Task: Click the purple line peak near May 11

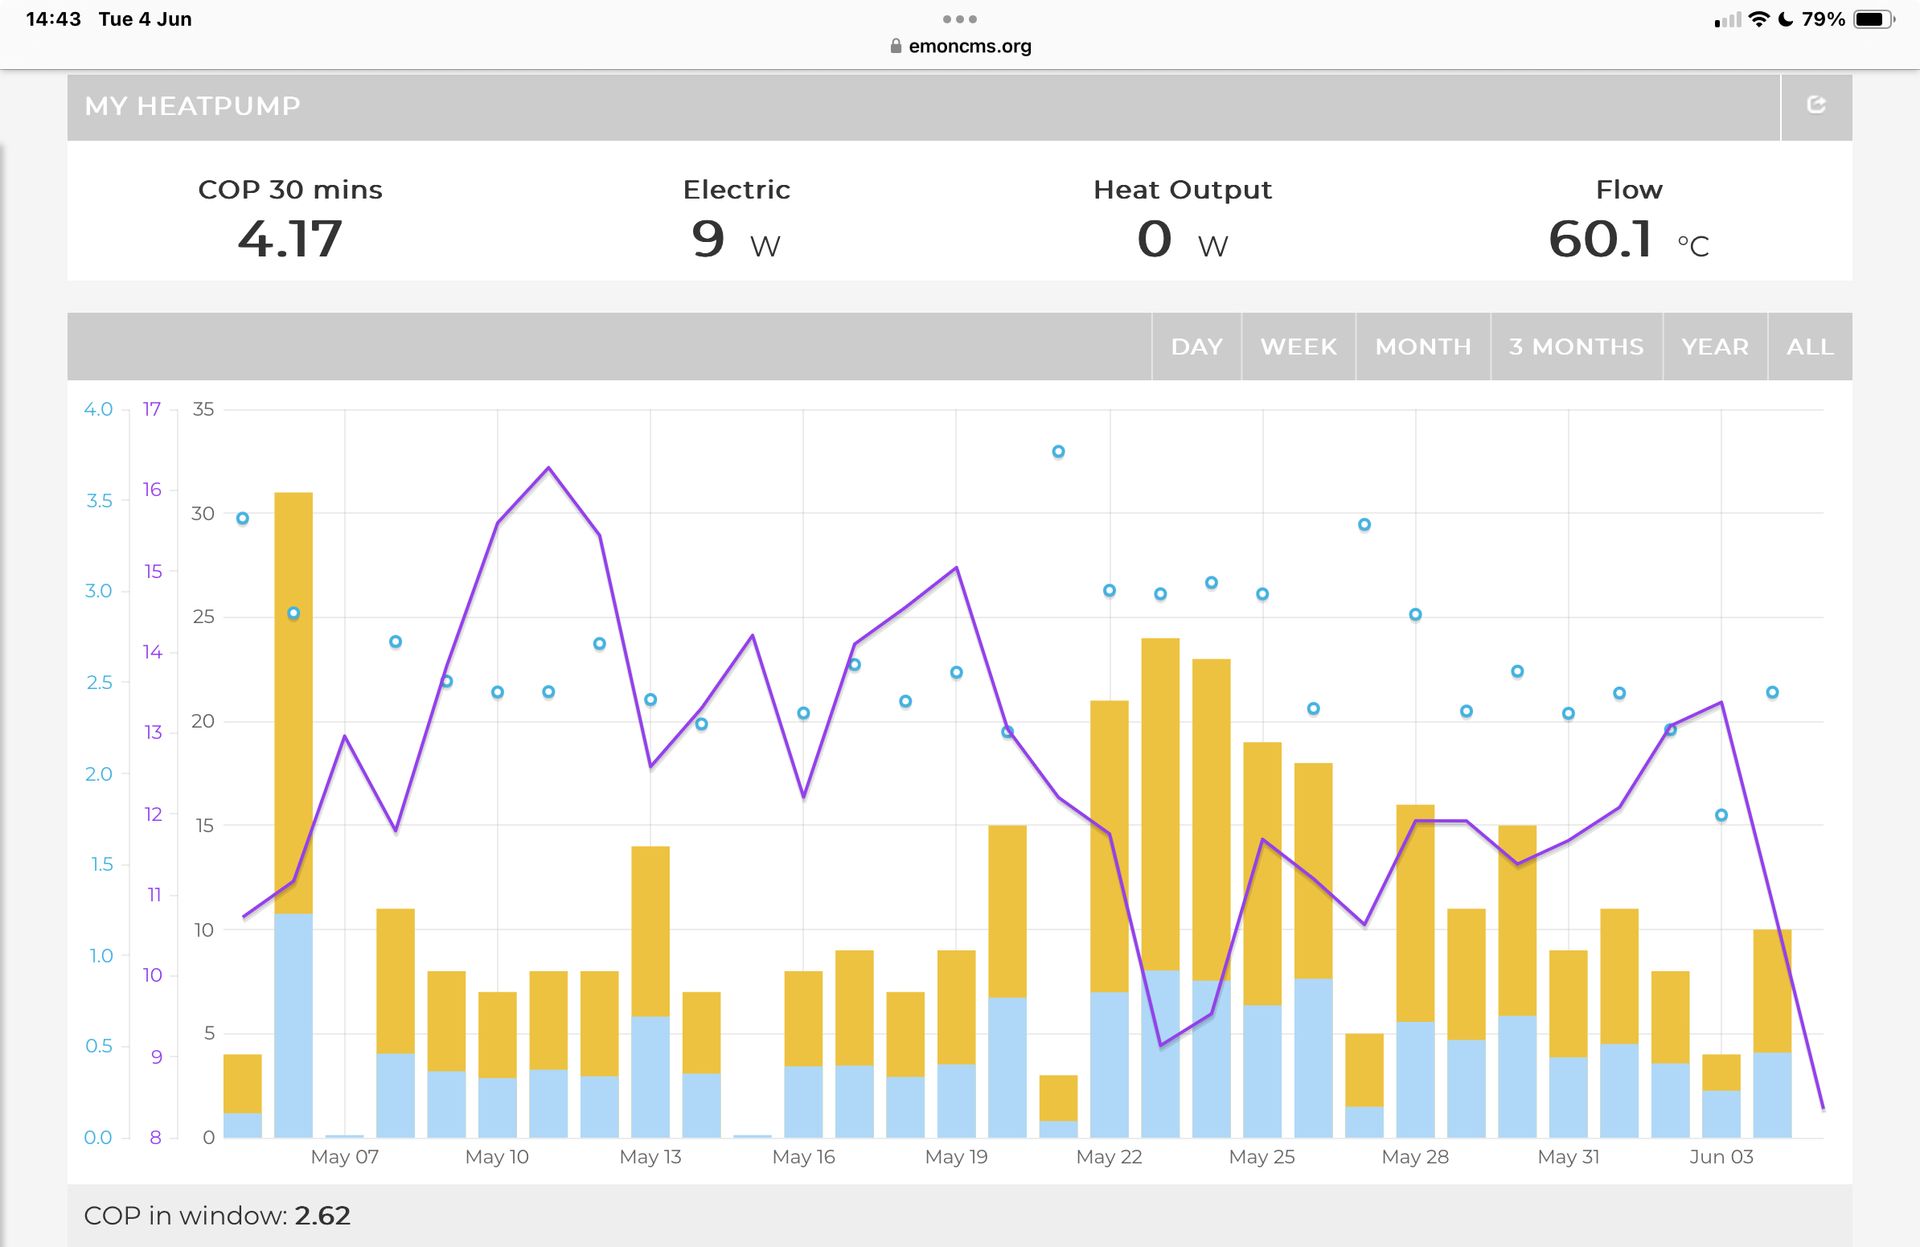Action: point(549,468)
